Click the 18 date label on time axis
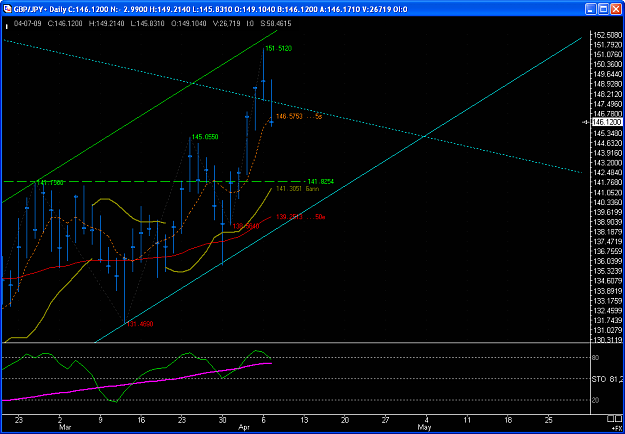The height and width of the screenshot is (434, 625). (508, 420)
